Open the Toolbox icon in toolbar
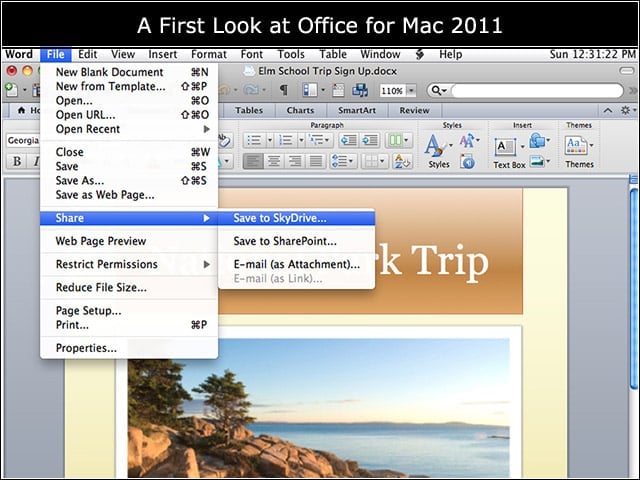 pyautogui.click(x=338, y=90)
